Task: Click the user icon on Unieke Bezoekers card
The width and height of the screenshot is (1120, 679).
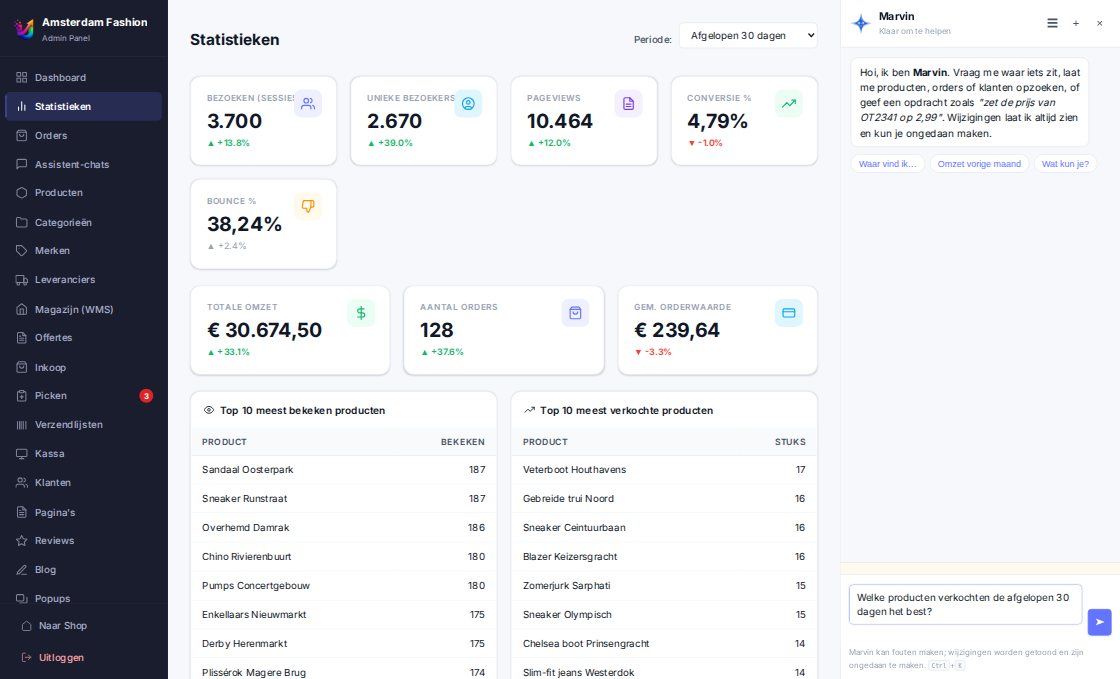Action: pos(468,104)
